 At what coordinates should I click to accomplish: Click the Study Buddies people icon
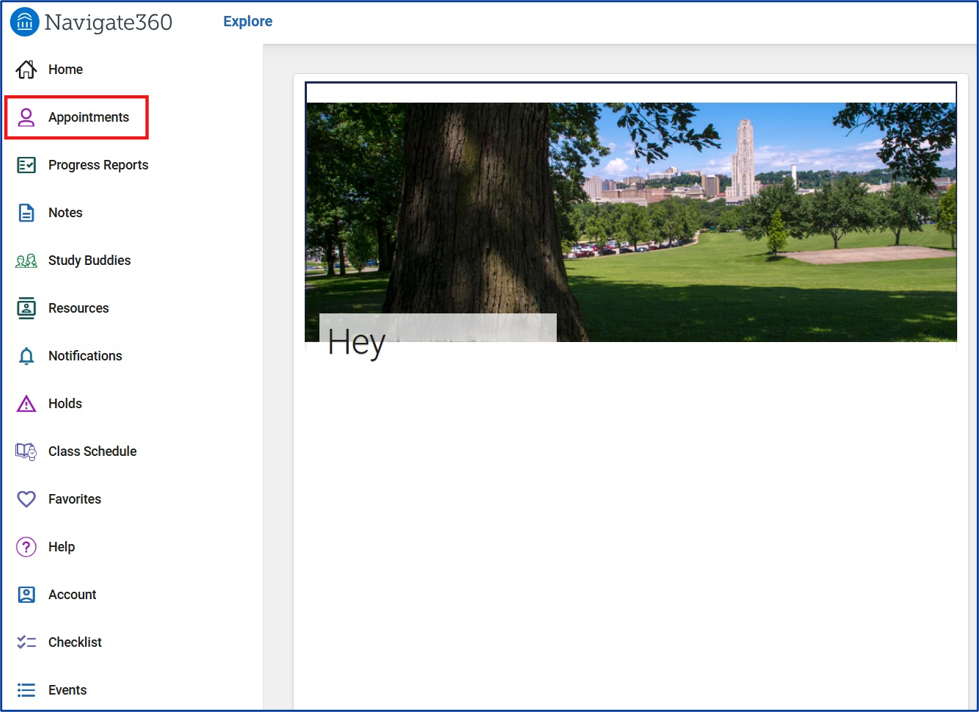coord(26,260)
